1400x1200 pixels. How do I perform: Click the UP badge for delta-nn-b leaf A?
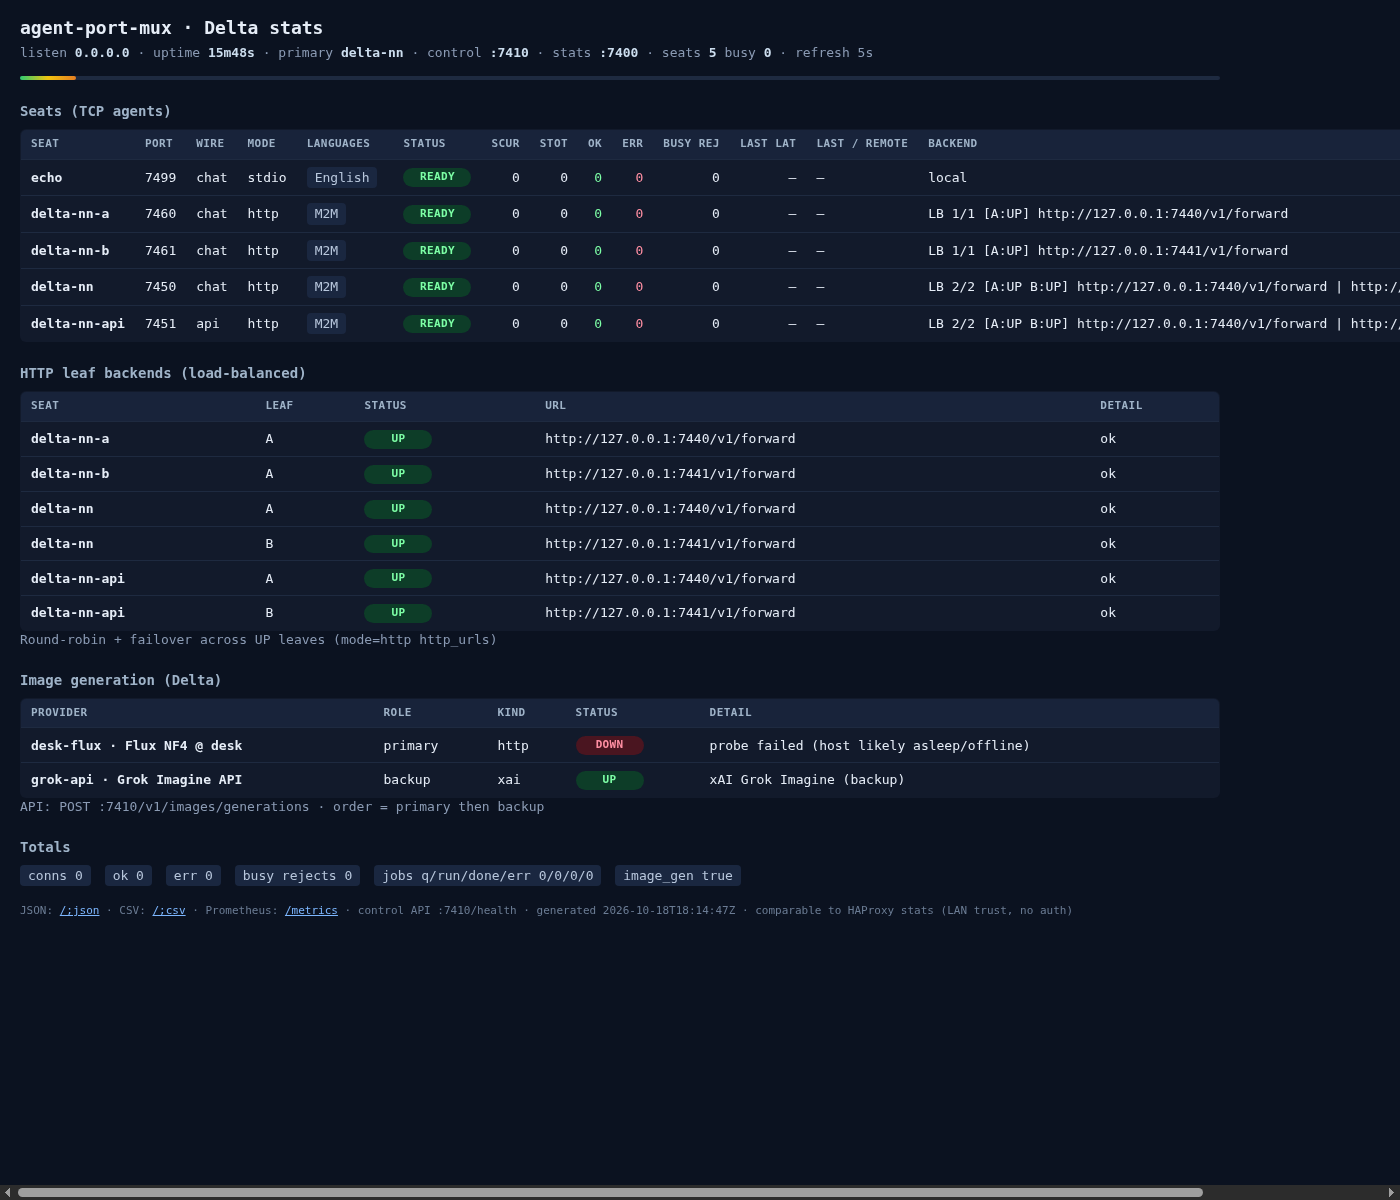coord(398,474)
